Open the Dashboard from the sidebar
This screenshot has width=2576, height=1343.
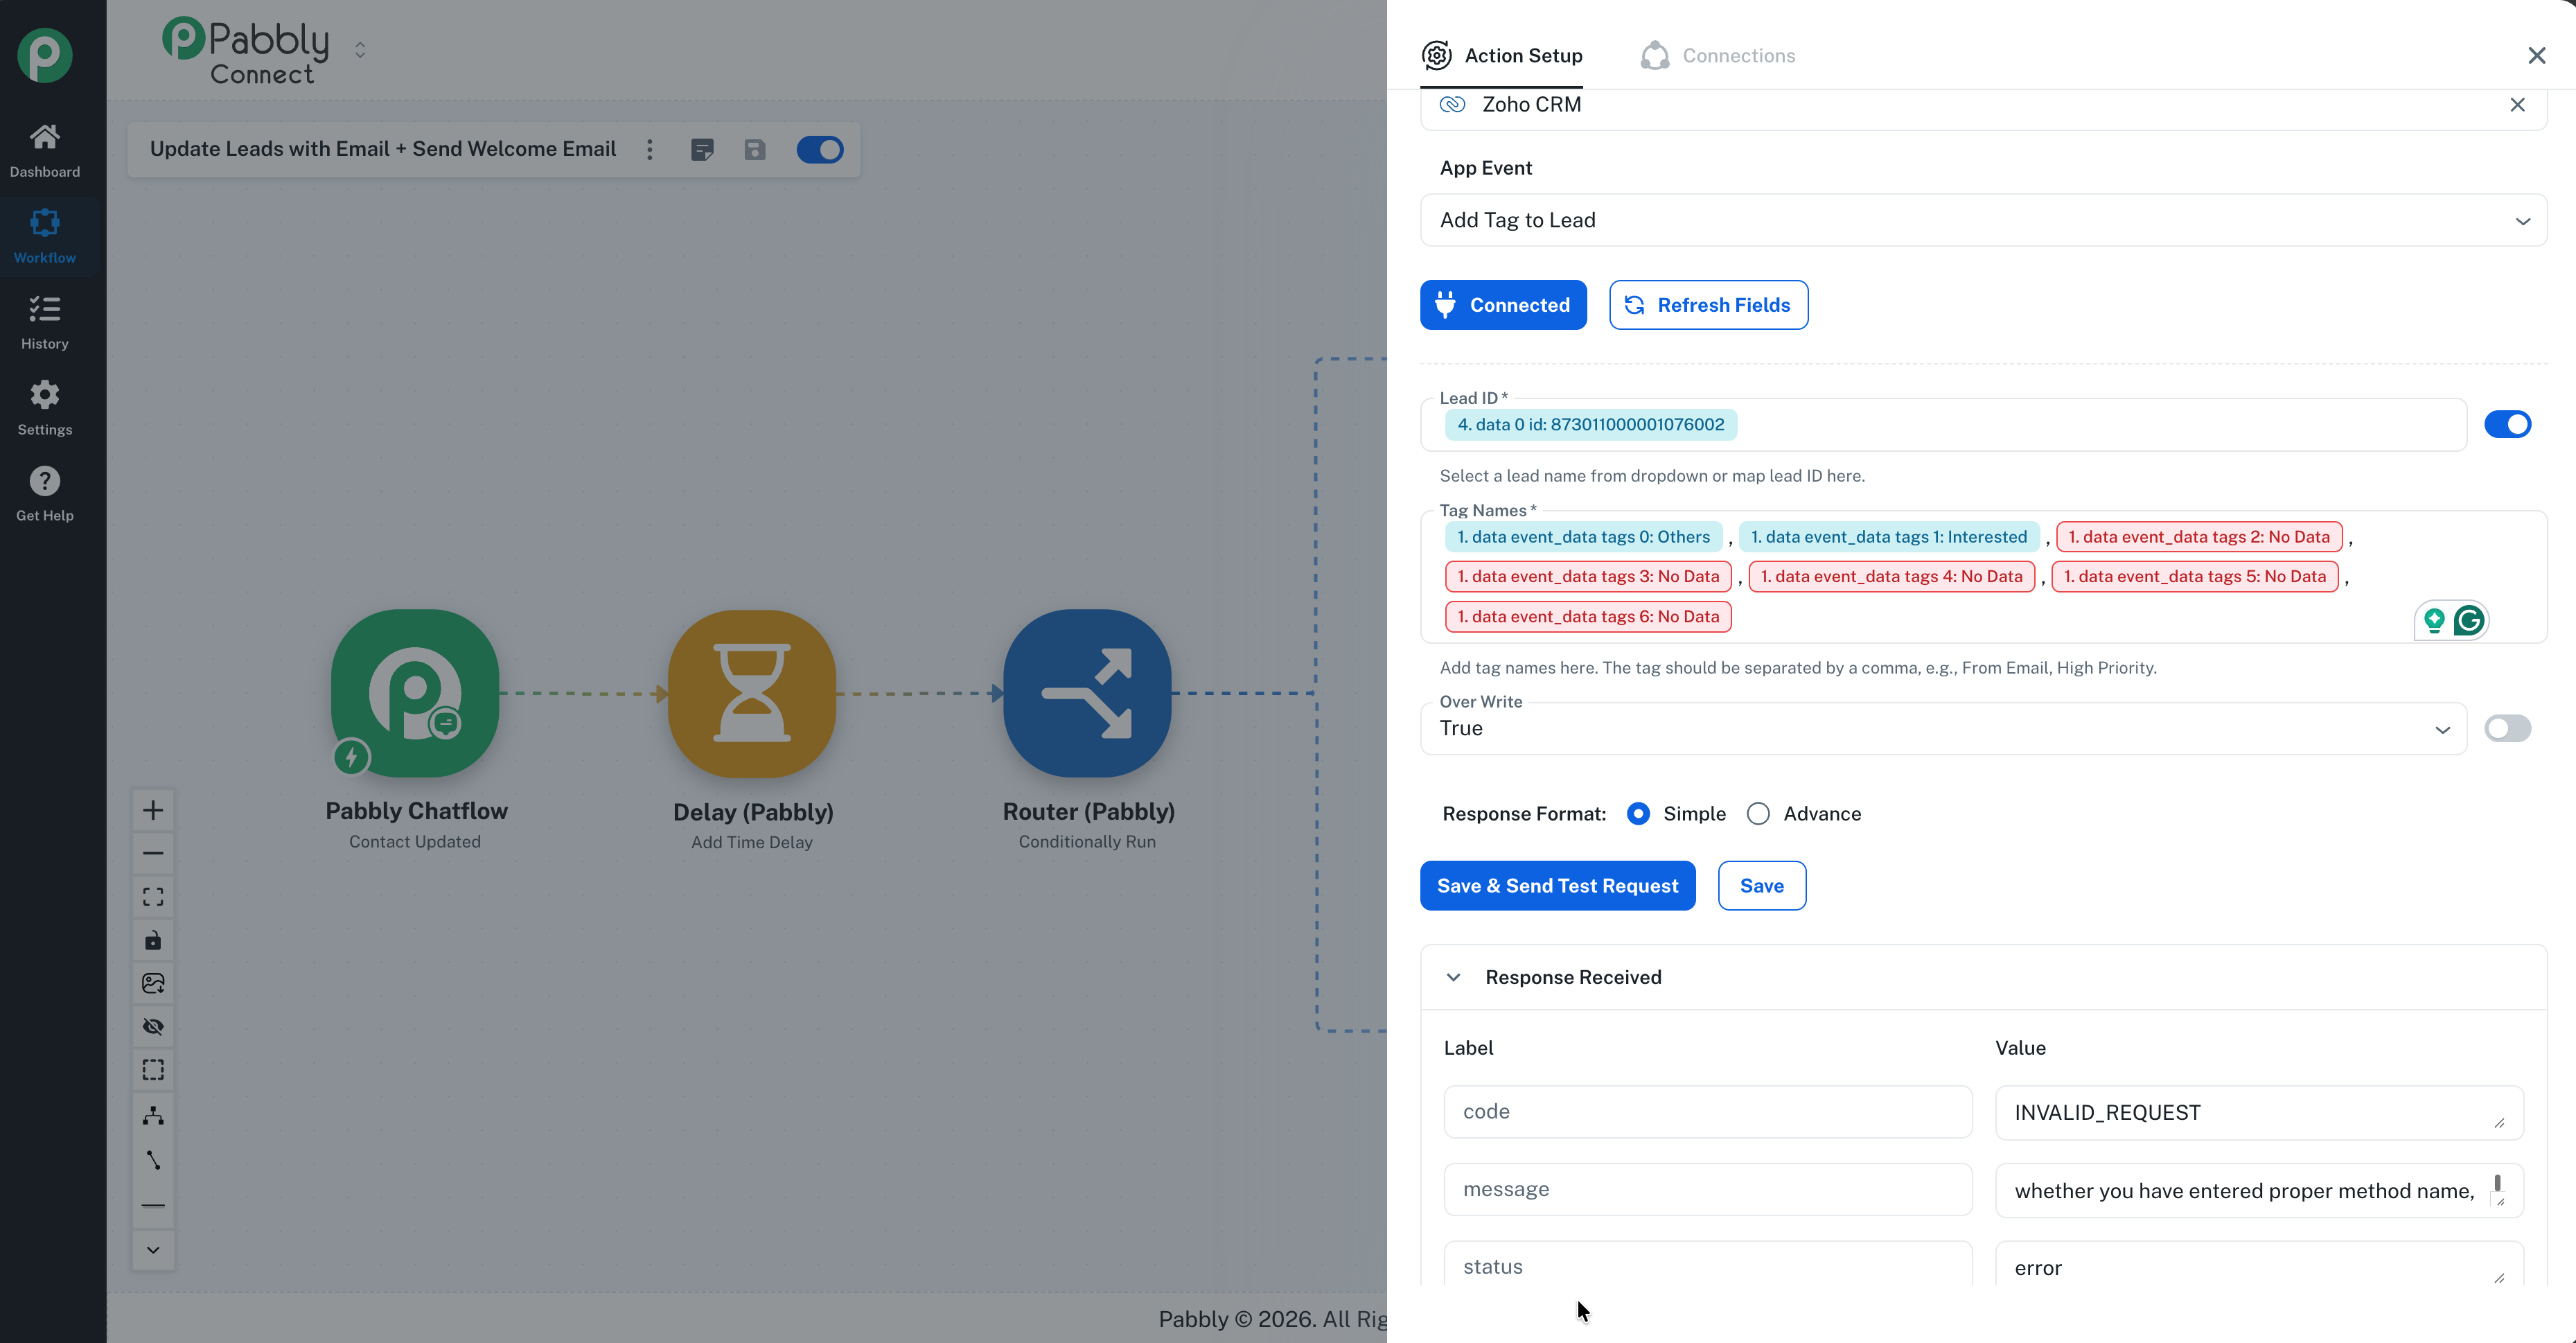(44, 149)
